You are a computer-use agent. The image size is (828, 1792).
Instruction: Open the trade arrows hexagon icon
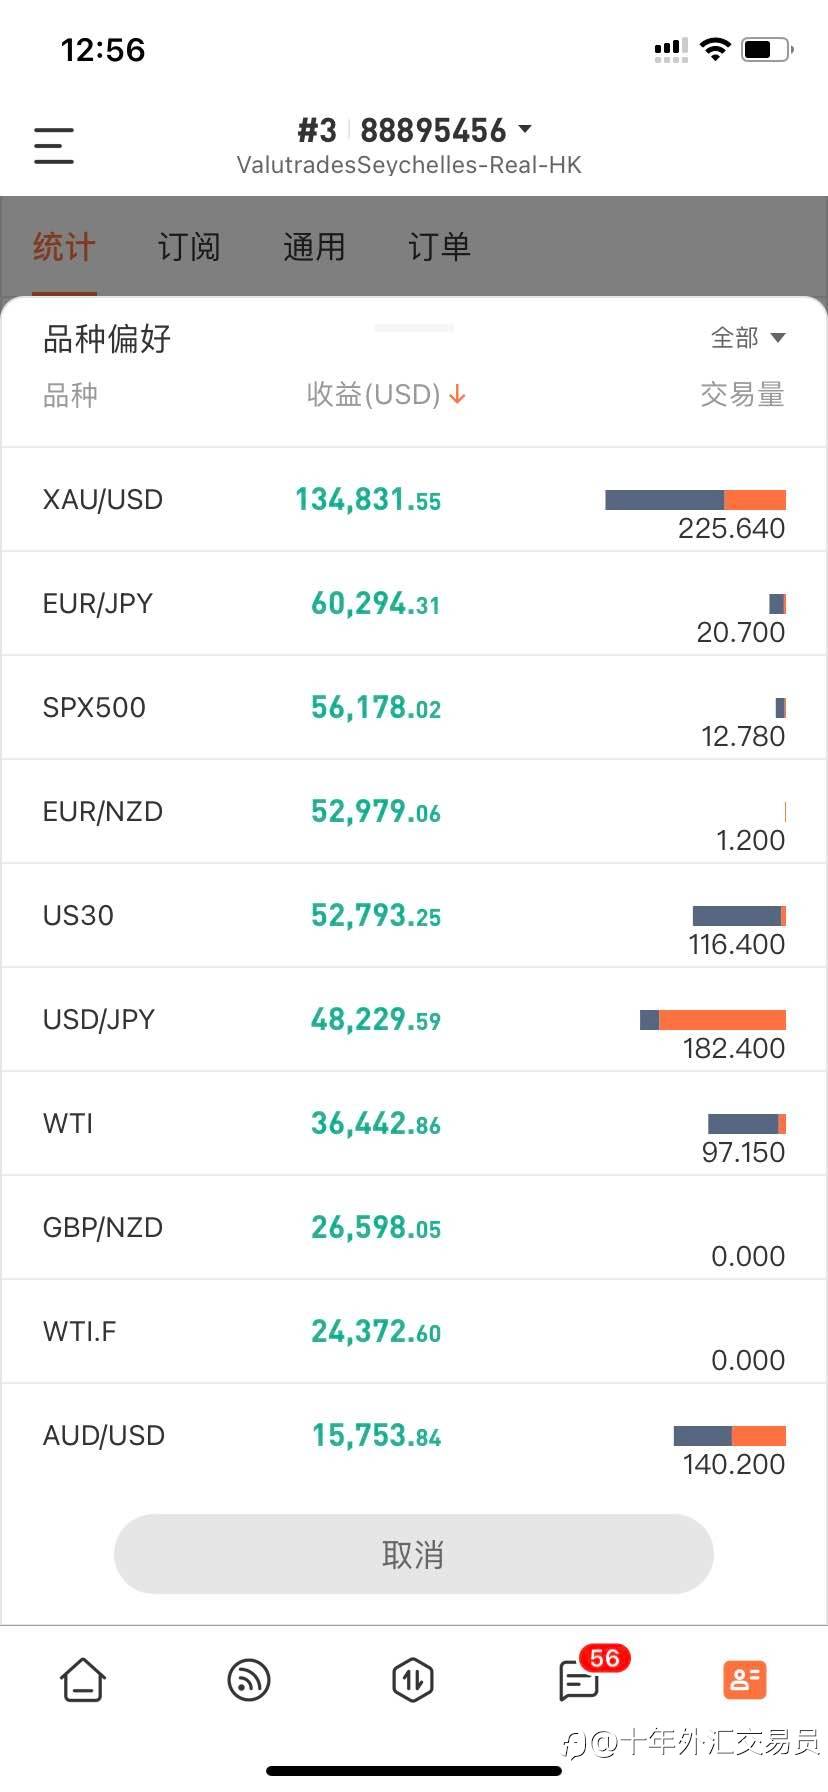pyautogui.click(x=413, y=1679)
